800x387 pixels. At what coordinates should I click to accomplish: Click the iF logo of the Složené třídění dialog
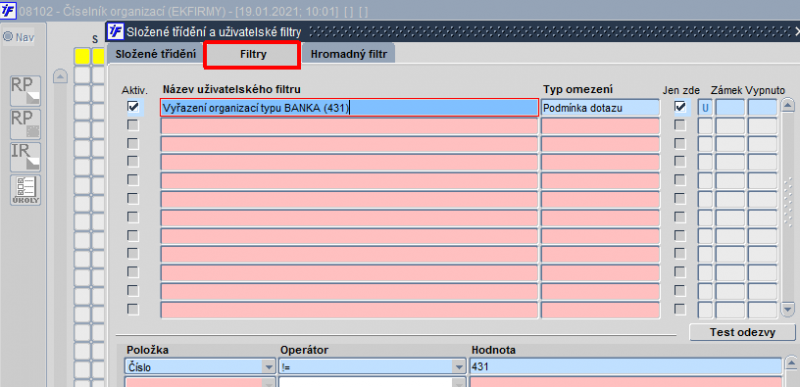116,33
